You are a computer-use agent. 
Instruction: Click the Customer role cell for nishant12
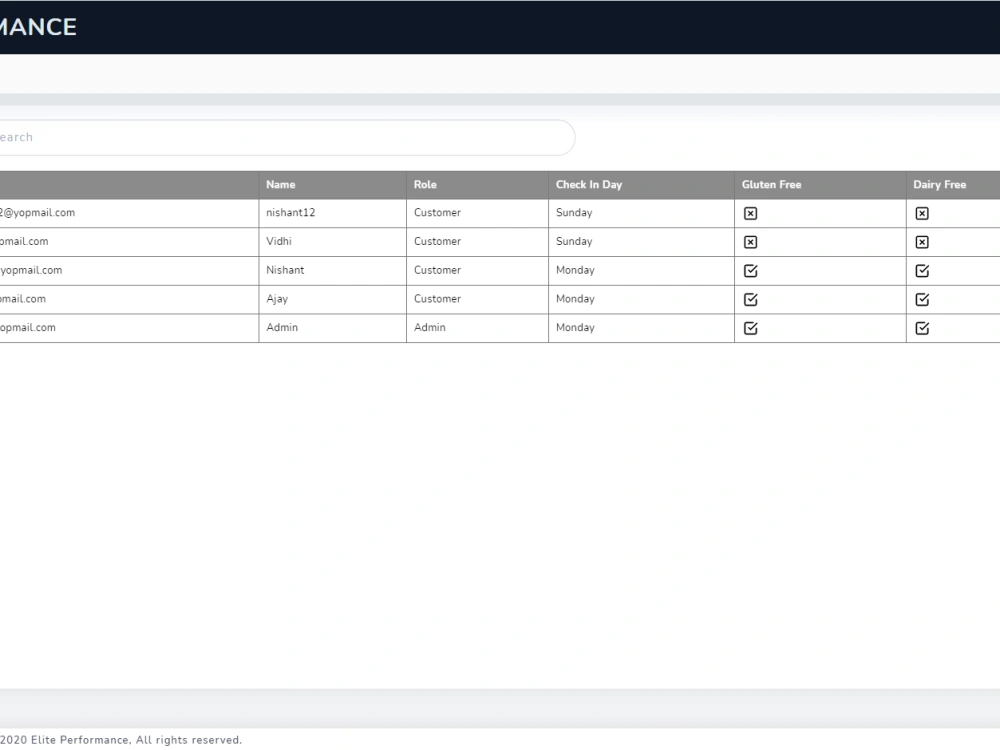pyautogui.click(x=477, y=214)
